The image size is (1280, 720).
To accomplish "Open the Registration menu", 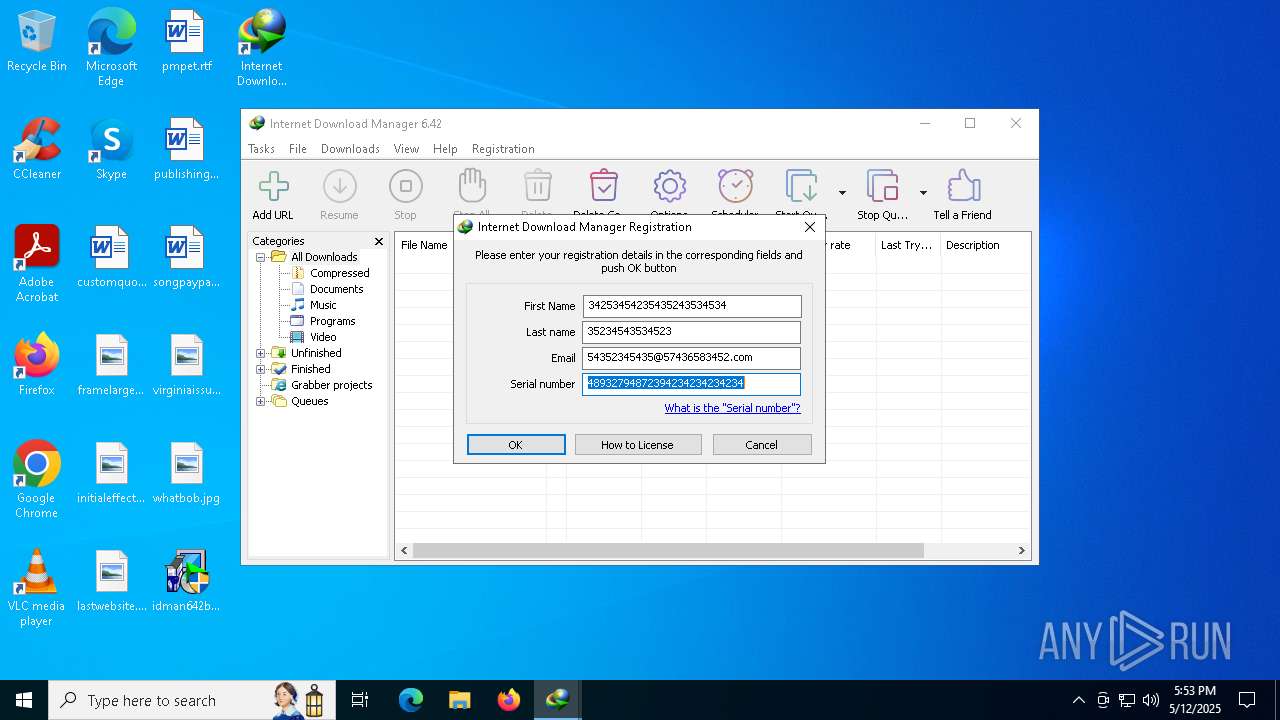I will pos(503,149).
